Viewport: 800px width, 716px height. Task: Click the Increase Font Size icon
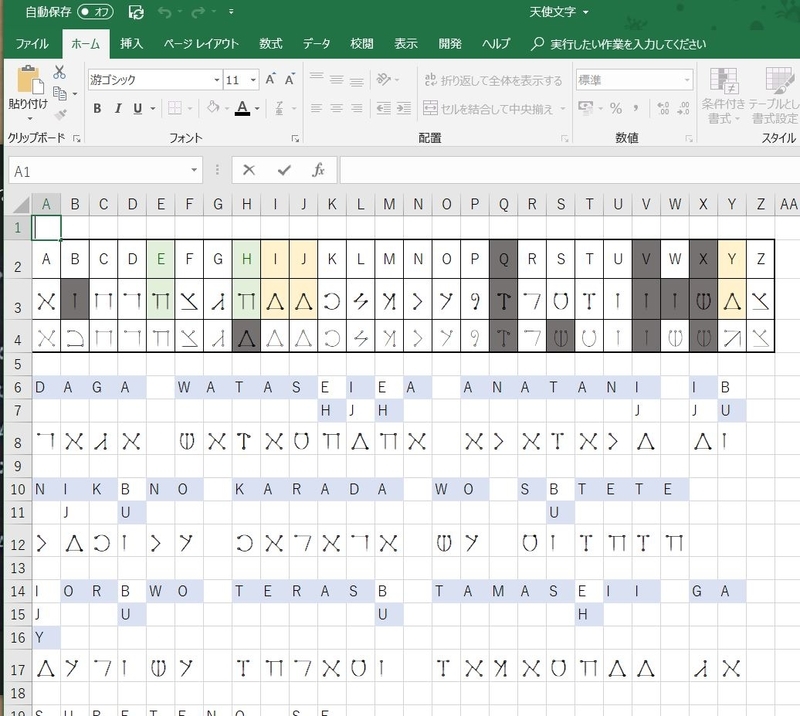coord(270,79)
